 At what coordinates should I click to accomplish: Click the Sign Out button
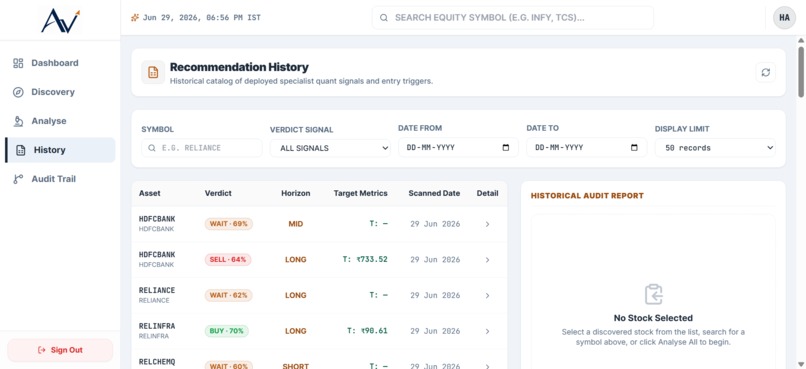(x=60, y=350)
